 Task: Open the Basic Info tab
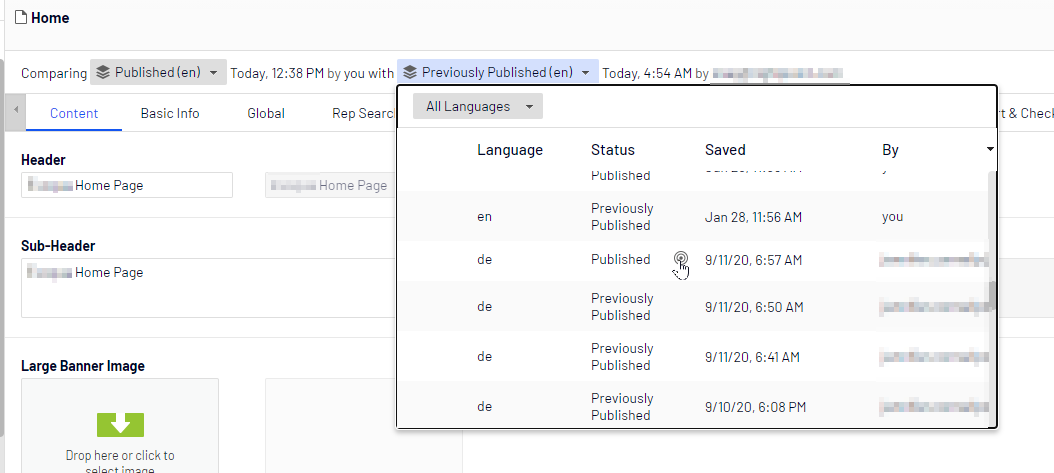(x=170, y=113)
